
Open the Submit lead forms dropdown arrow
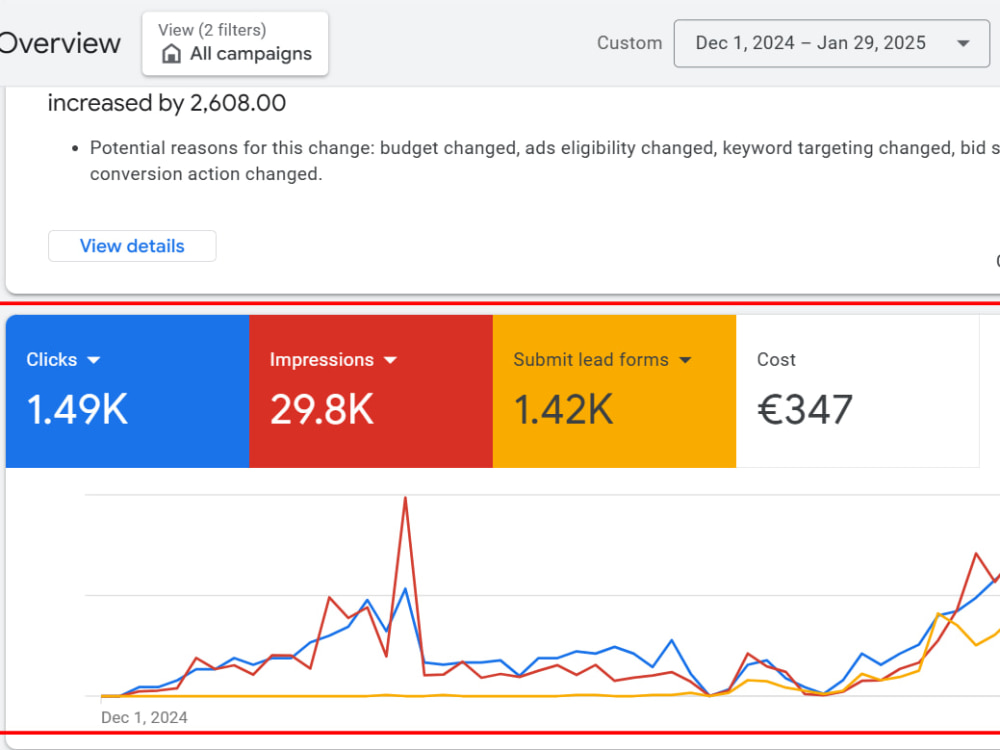point(685,360)
